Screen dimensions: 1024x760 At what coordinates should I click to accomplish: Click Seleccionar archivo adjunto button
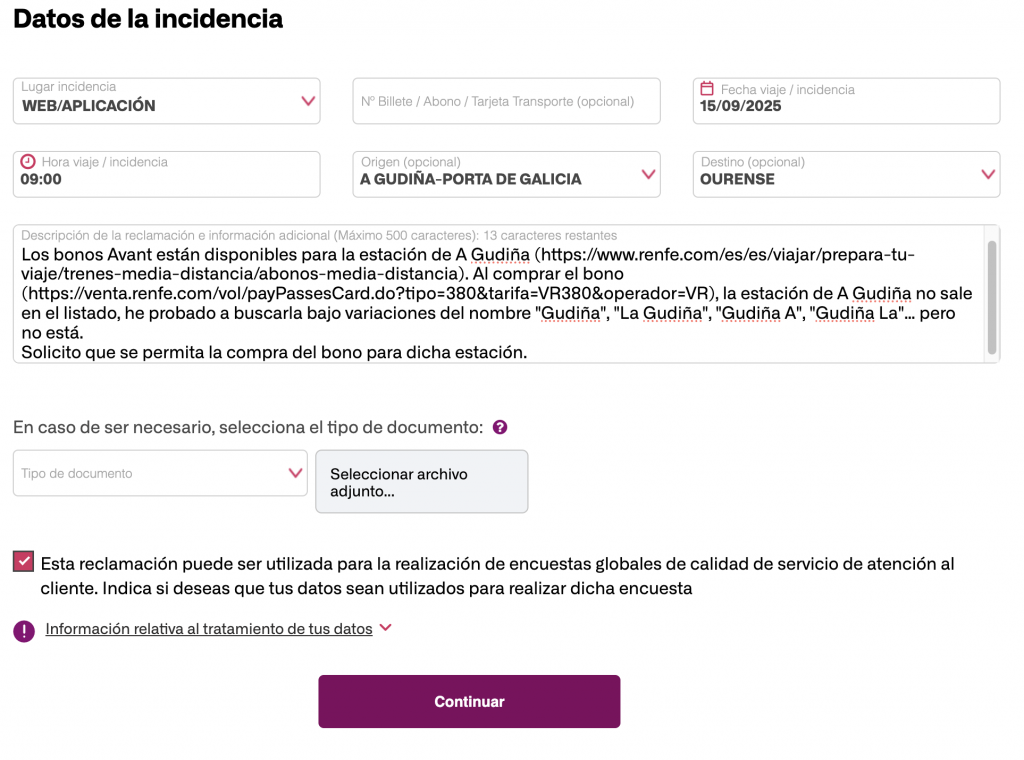point(421,482)
